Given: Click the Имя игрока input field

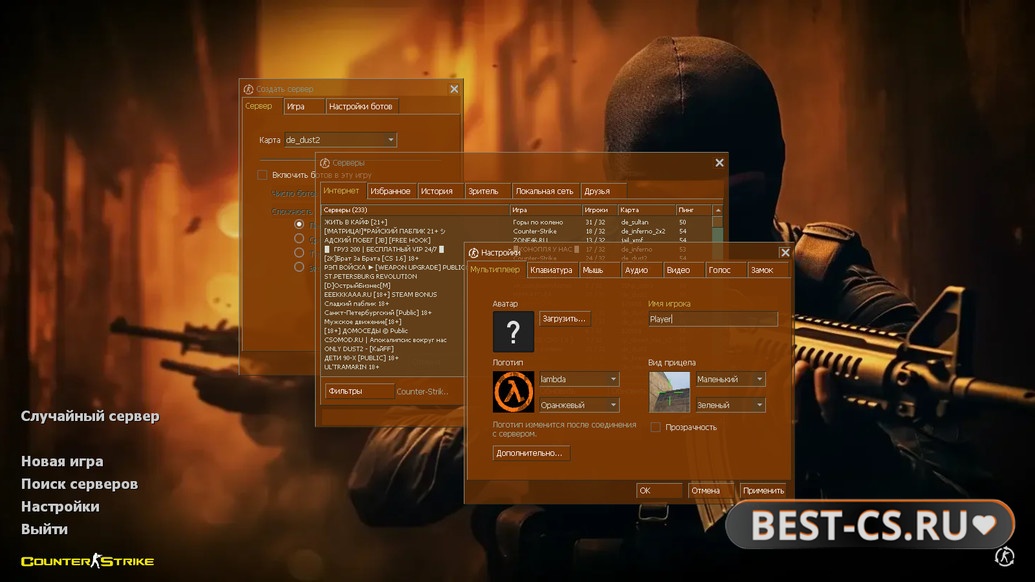Looking at the screenshot, I should point(713,319).
